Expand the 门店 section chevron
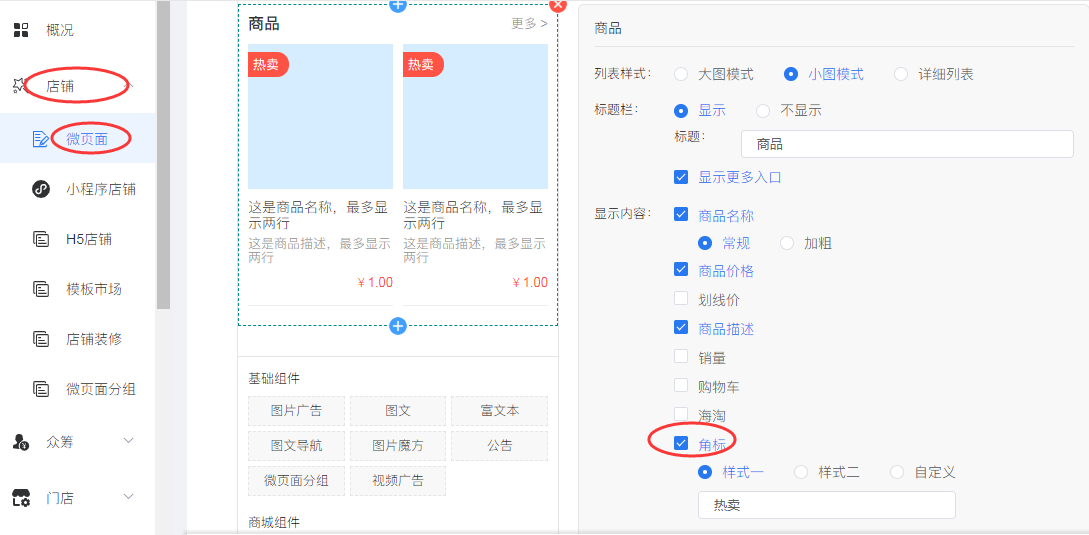This screenshot has width=1089, height=535. (x=128, y=497)
